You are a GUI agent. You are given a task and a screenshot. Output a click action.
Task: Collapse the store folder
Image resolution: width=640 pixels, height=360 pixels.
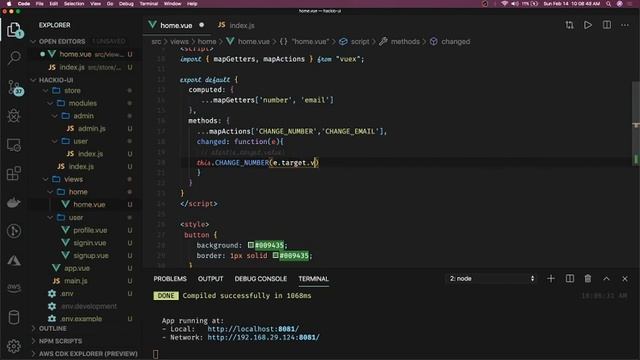72,91
